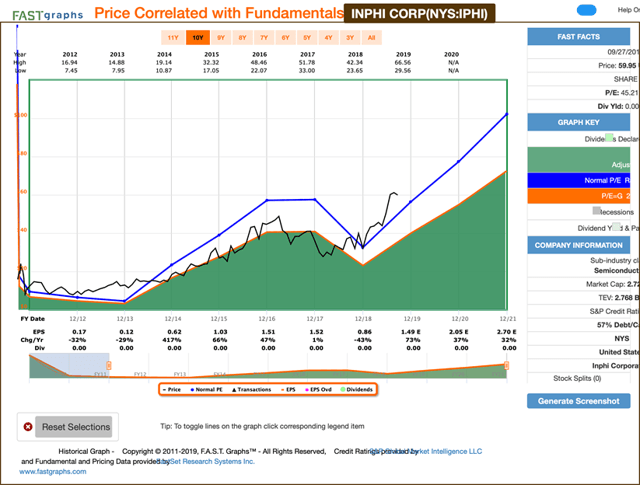The image size is (640, 485).
Task: Select the 6Y time range tab
Action: pyautogui.click(x=285, y=38)
